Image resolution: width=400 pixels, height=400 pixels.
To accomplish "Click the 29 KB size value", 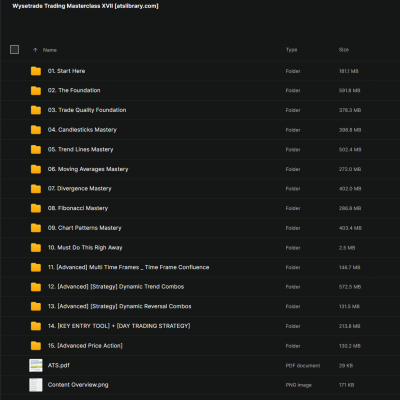I will coord(346,366).
